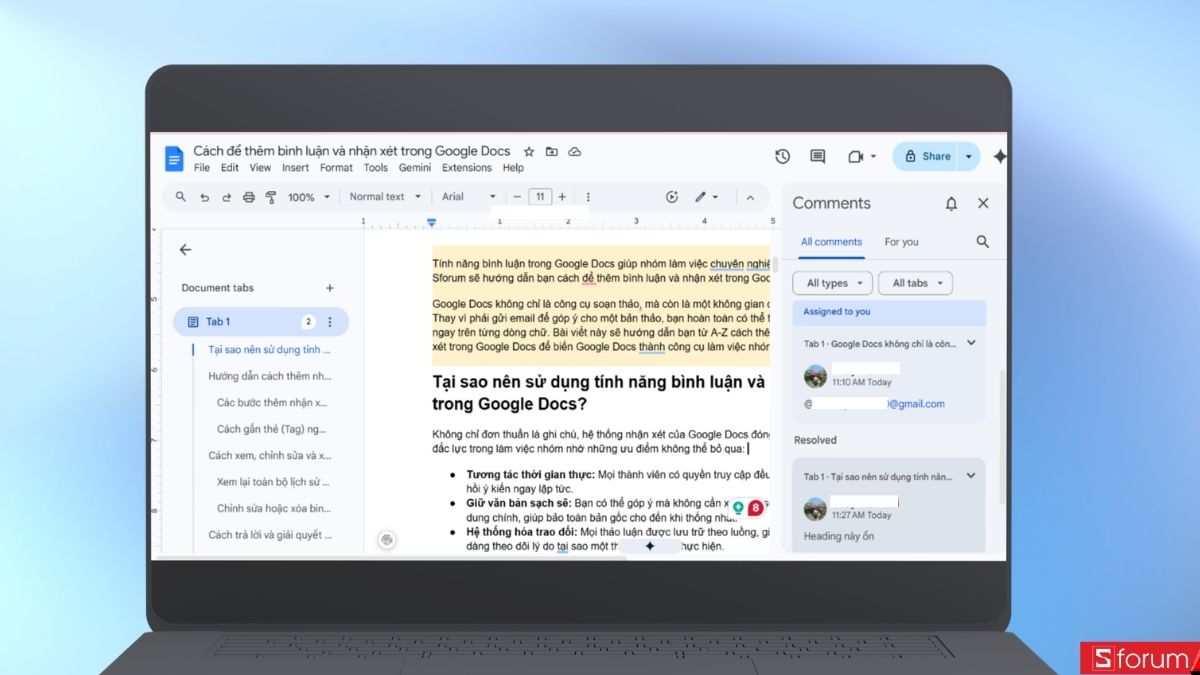Expand the Google Docs không chỉ comment thread
Viewport: 1200px width, 675px height.
(x=971, y=343)
